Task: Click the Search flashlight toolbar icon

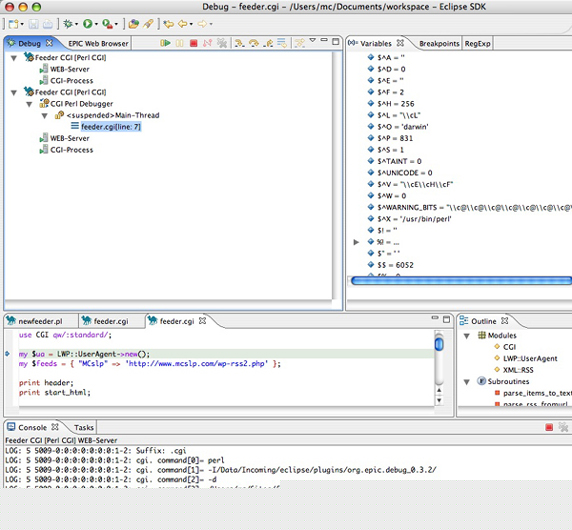Action: pos(148,24)
